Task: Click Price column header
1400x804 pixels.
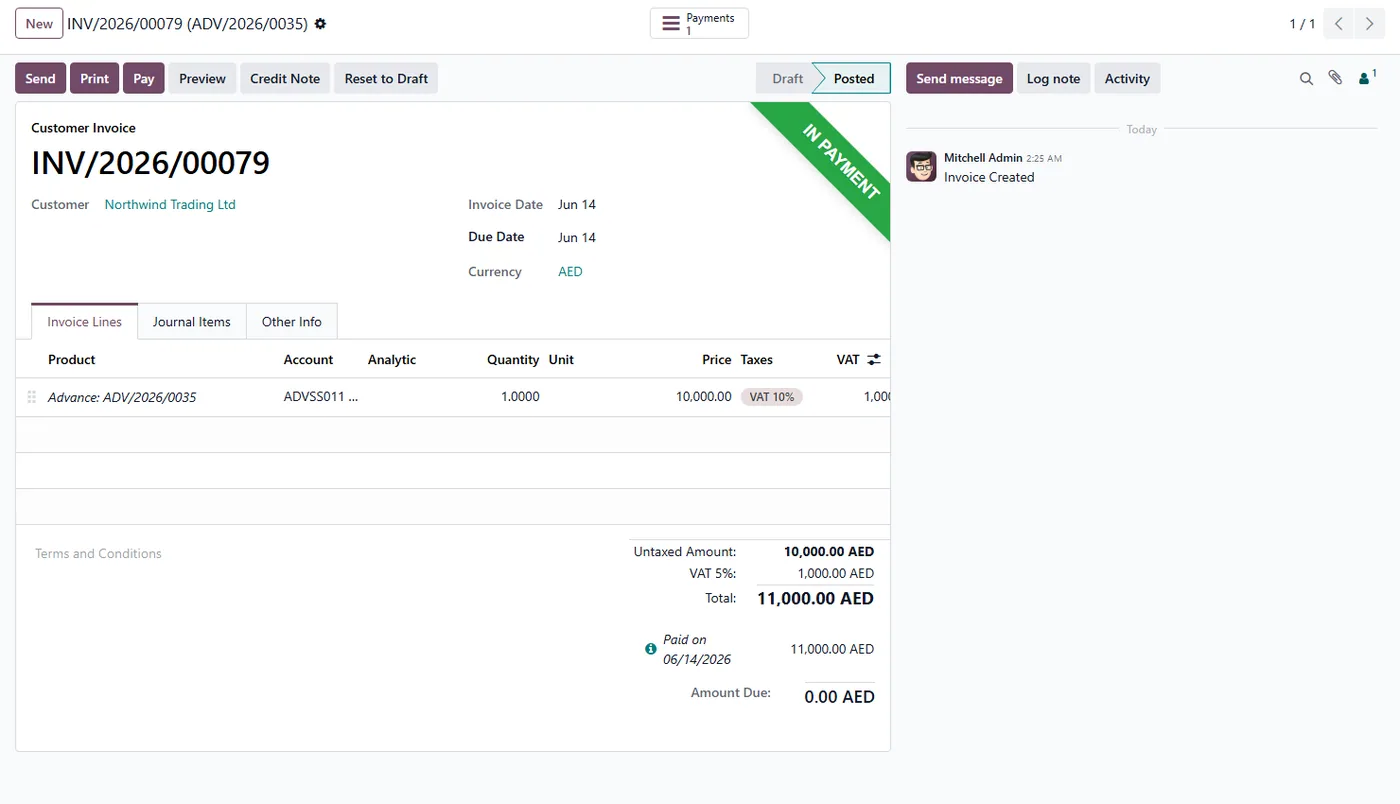Action: (x=717, y=359)
